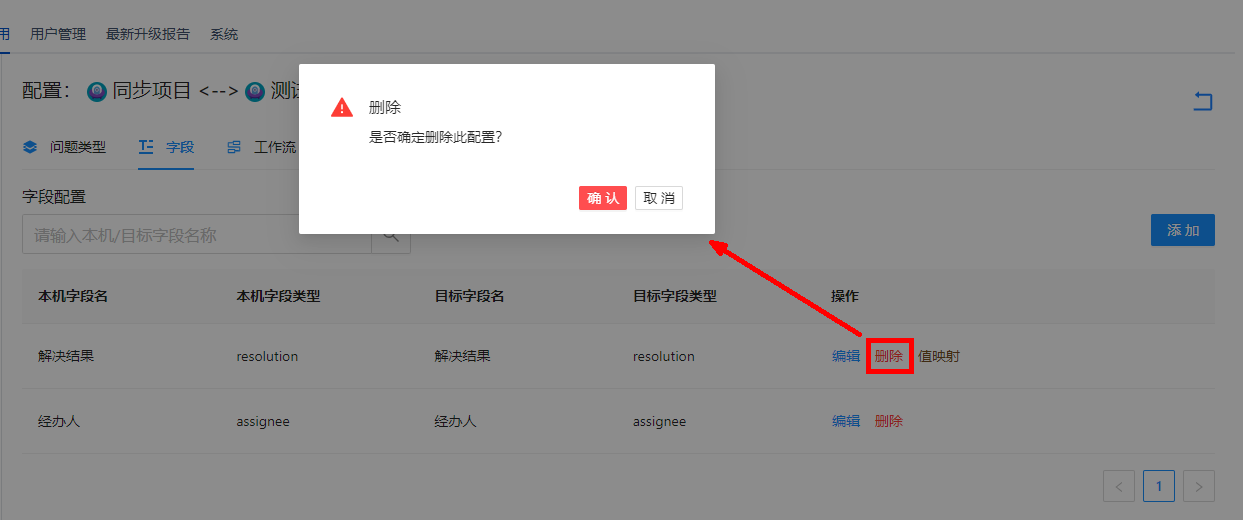Viewport: 1243px width, 520px height.
Task: Confirm deletion with the 确认 button
Action: click(602, 198)
